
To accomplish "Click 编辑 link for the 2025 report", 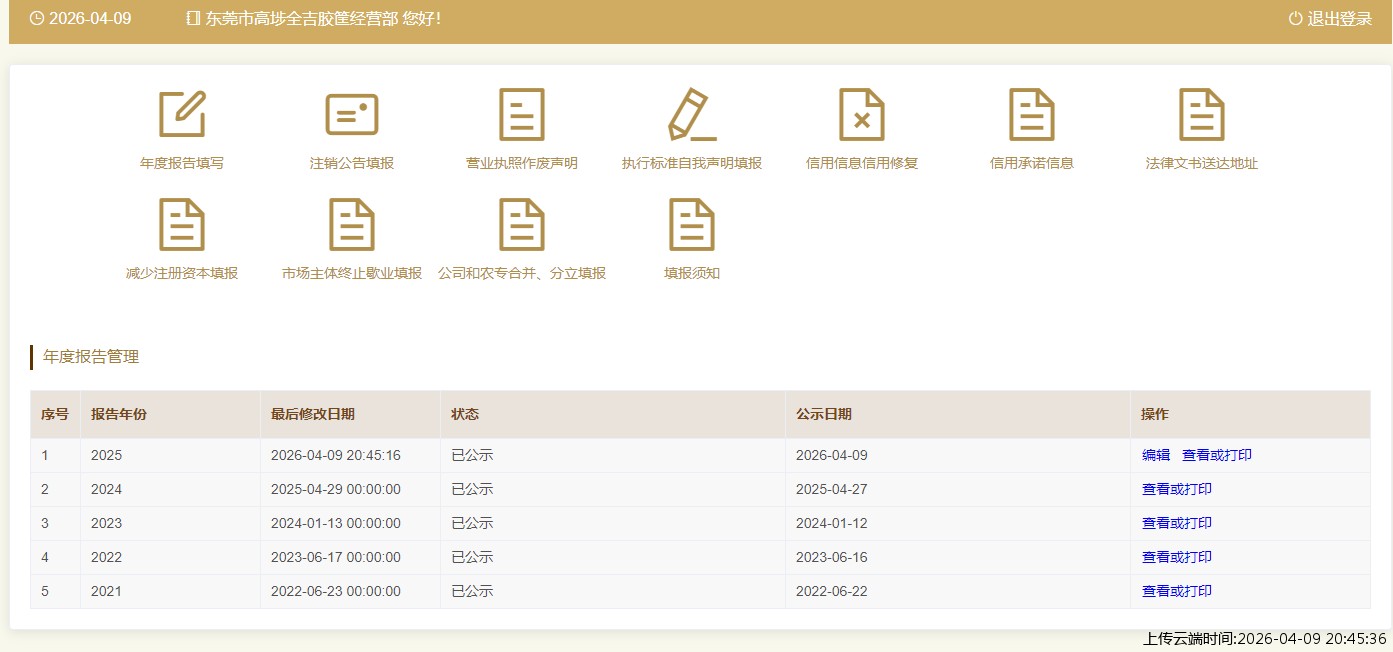I will tap(1156, 455).
